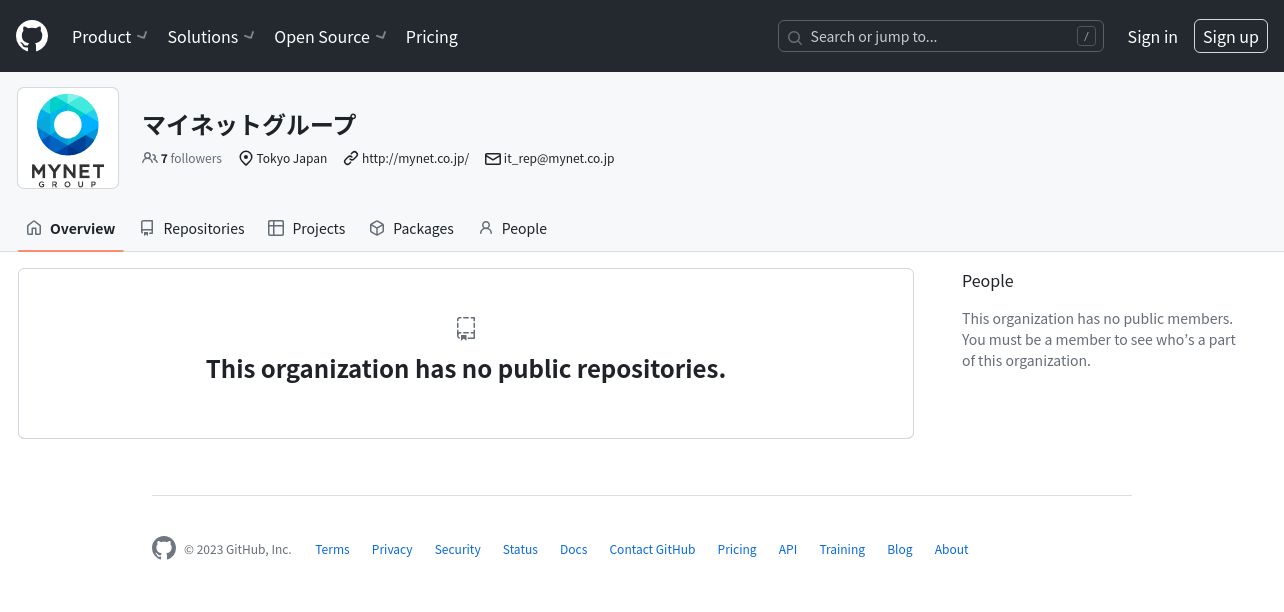
Task: Expand the Open Source menu
Action: pos(331,37)
